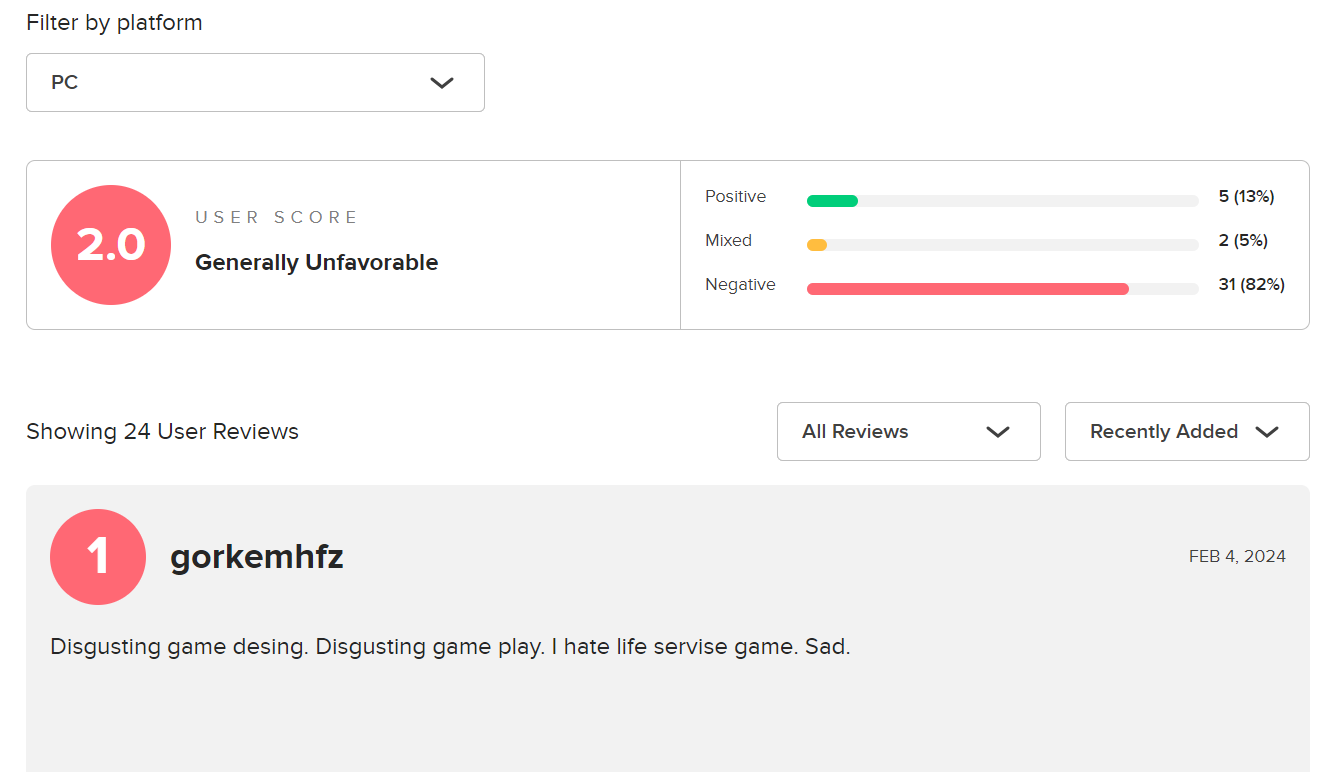The width and height of the screenshot is (1333, 772).
Task: Select the Mixed reviews label
Action: (728, 241)
